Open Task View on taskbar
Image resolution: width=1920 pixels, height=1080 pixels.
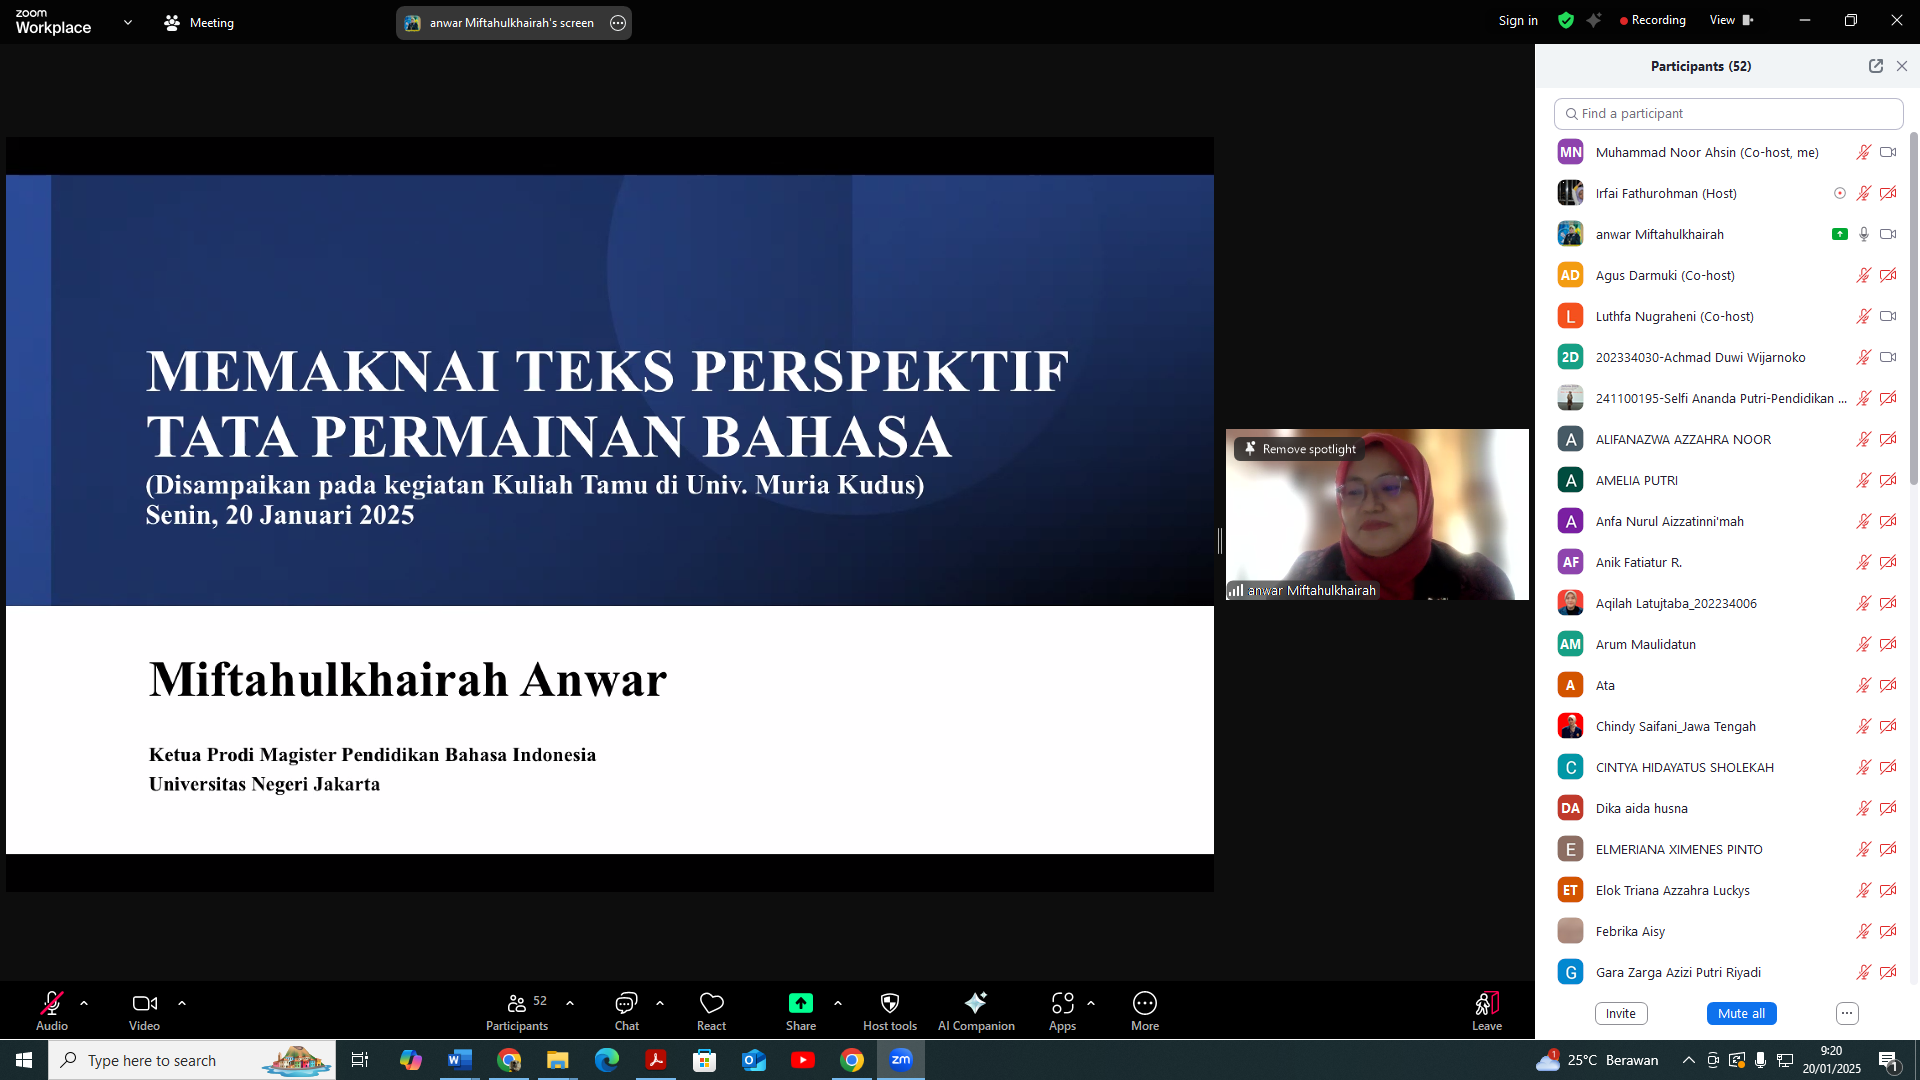tap(360, 1060)
